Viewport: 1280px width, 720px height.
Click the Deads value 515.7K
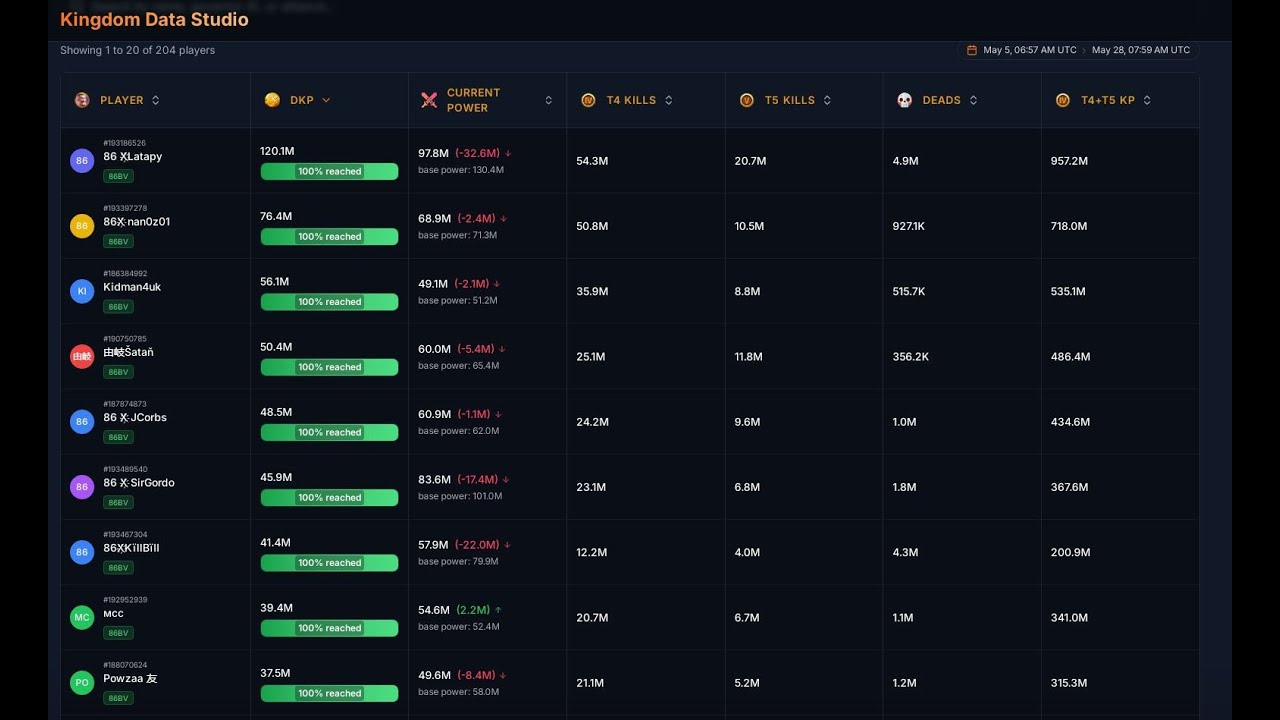909,291
